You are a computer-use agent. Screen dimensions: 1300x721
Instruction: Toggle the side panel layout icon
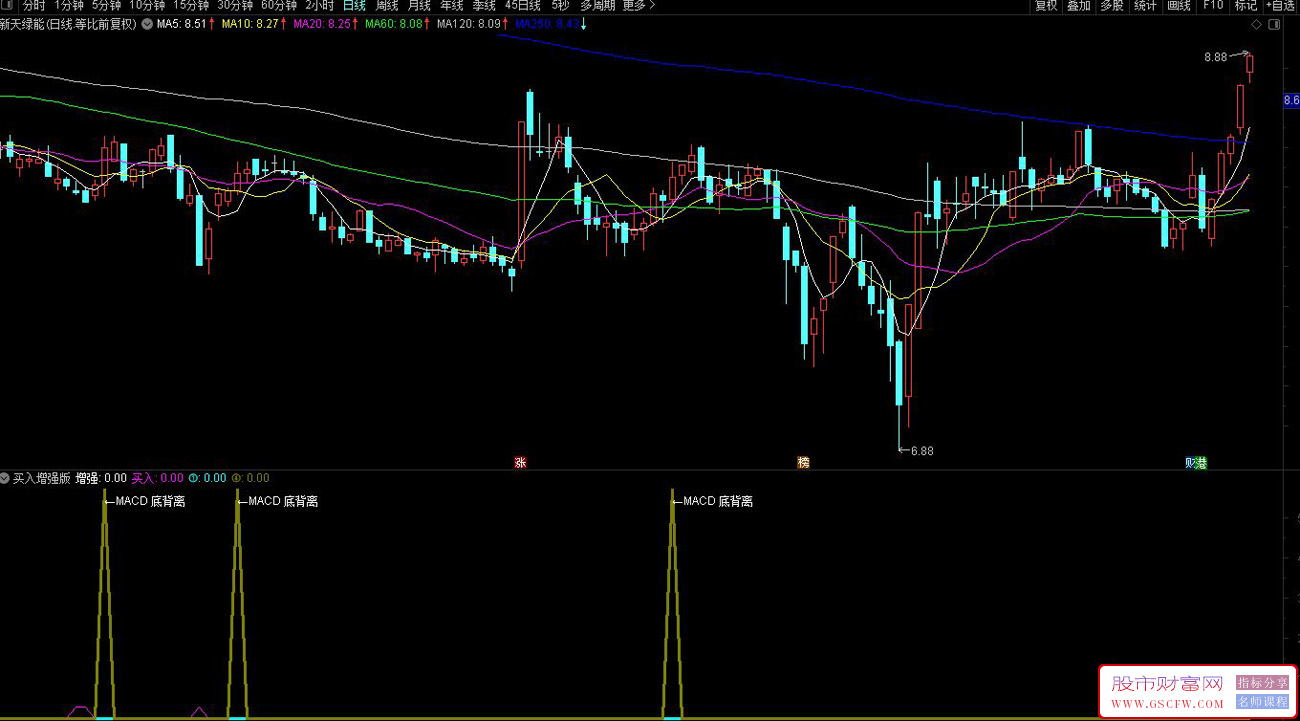[1273, 25]
